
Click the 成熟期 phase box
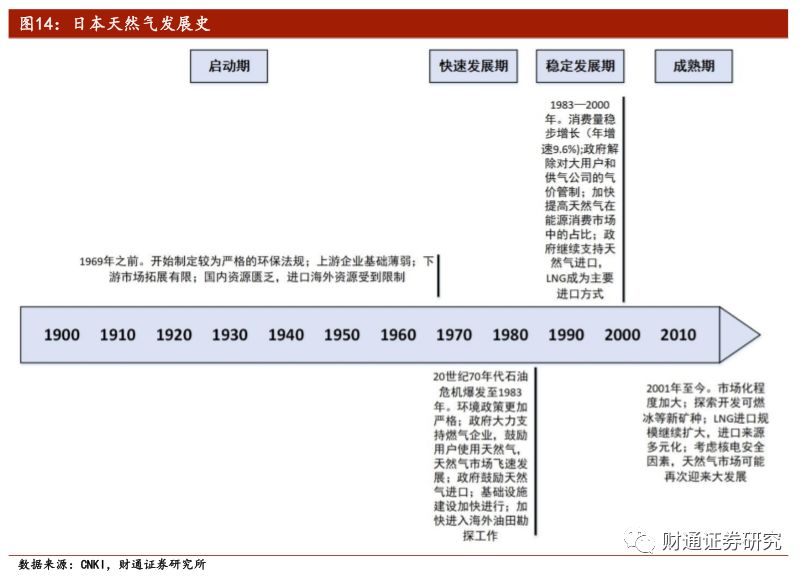(694, 66)
